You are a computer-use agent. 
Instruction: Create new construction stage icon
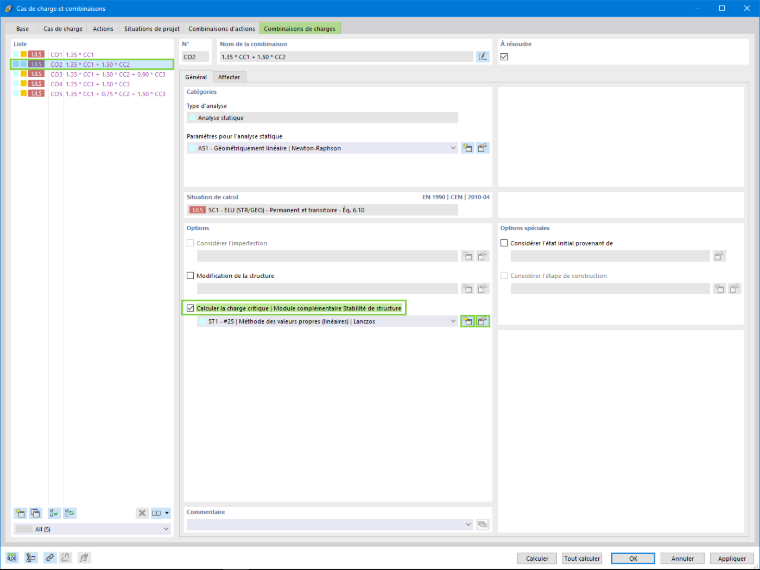(719, 289)
